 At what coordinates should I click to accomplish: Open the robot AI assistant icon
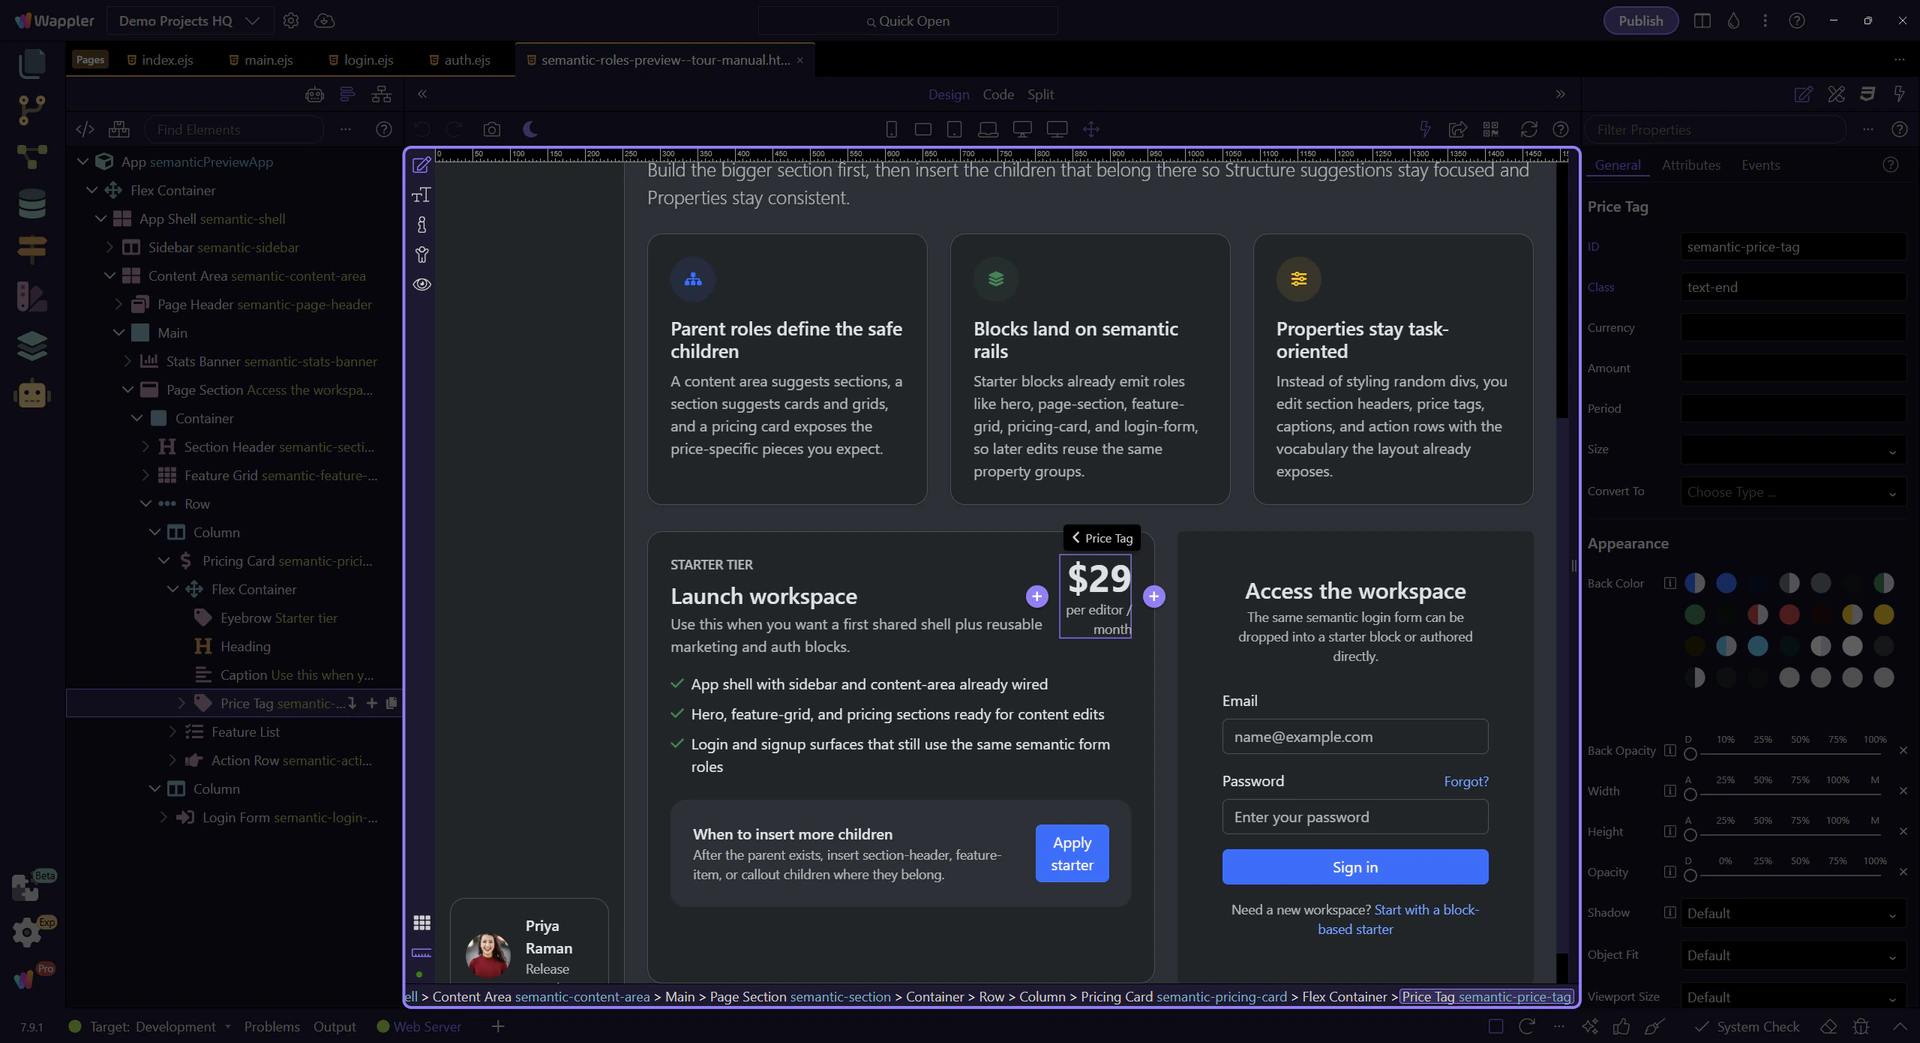pyautogui.click(x=32, y=395)
